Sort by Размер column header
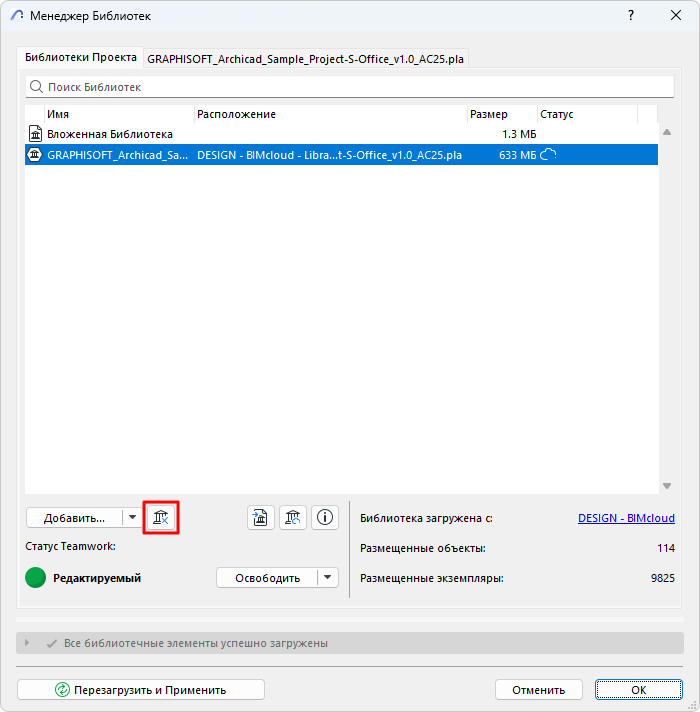 (502, 114)
